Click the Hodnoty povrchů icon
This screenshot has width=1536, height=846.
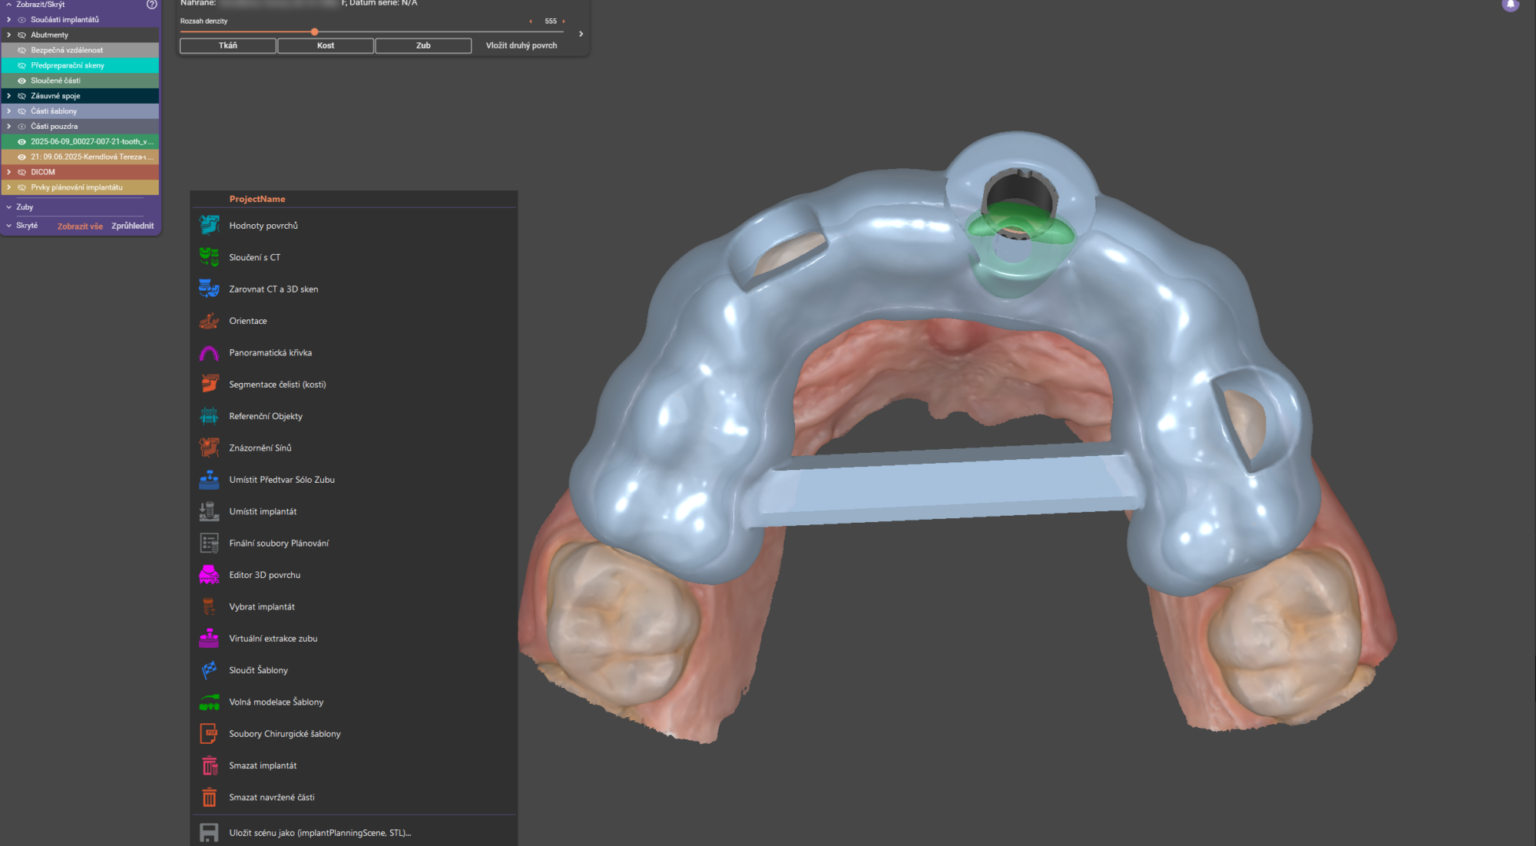(x=209, y=225)
